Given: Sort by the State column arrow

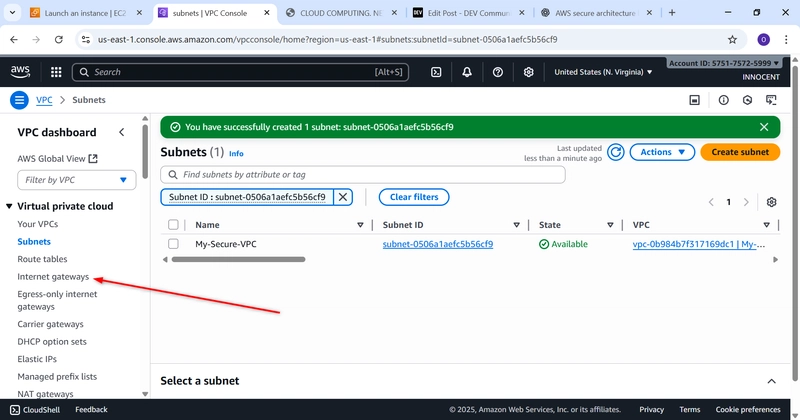Looking at the screenshot, I should click(610, 225).
